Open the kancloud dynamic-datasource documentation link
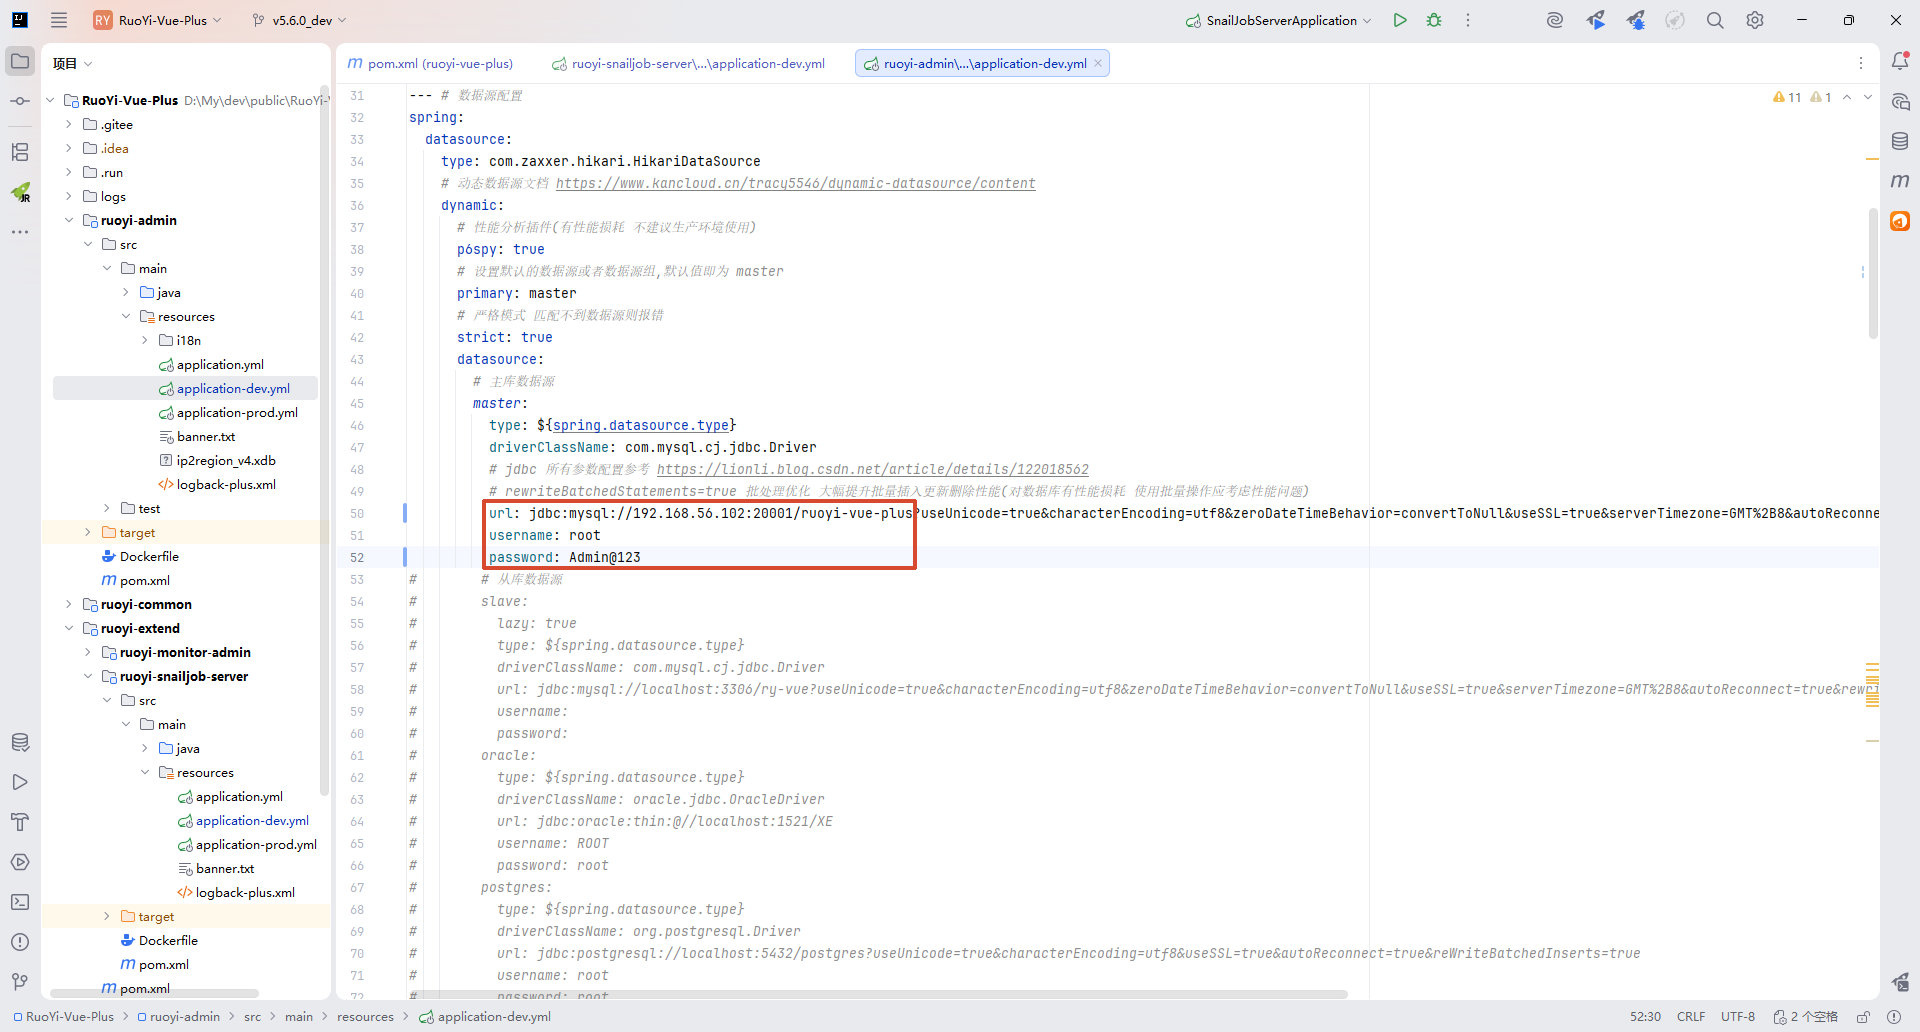Viewport: 1920px width, 1032px height. click(x=795, y=184)
